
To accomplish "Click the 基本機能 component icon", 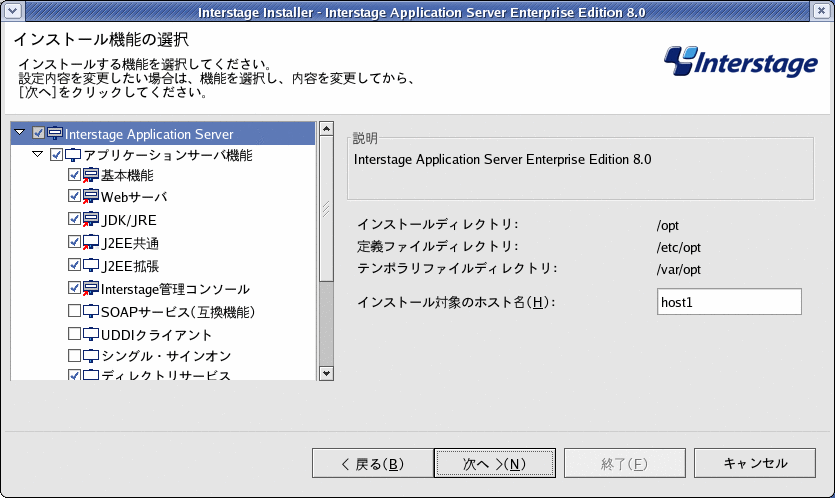I will pos(91,175).
